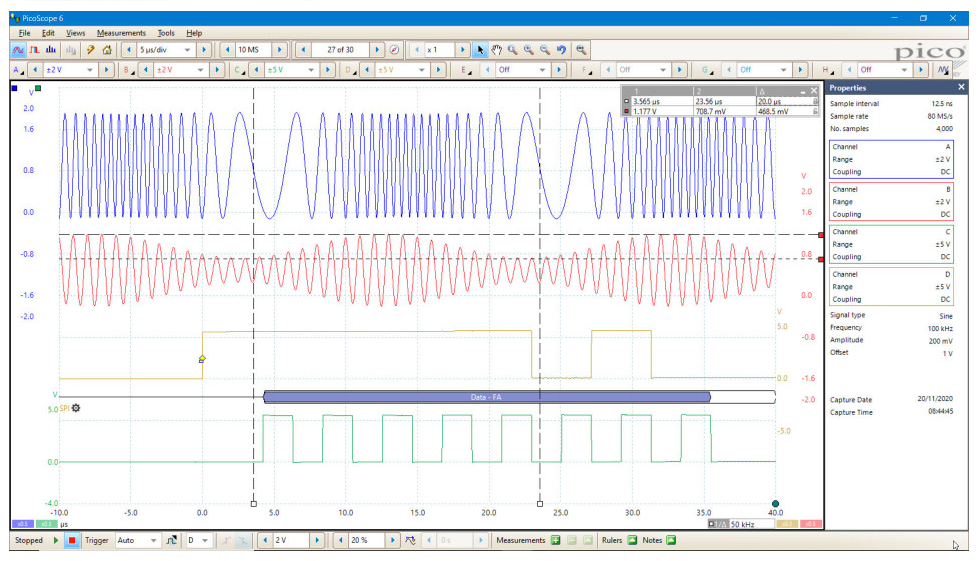This screenshot has height=561, width=979.
Task: Select the hand pan tool
Action: pyautogui.click(x=496, y=50)
